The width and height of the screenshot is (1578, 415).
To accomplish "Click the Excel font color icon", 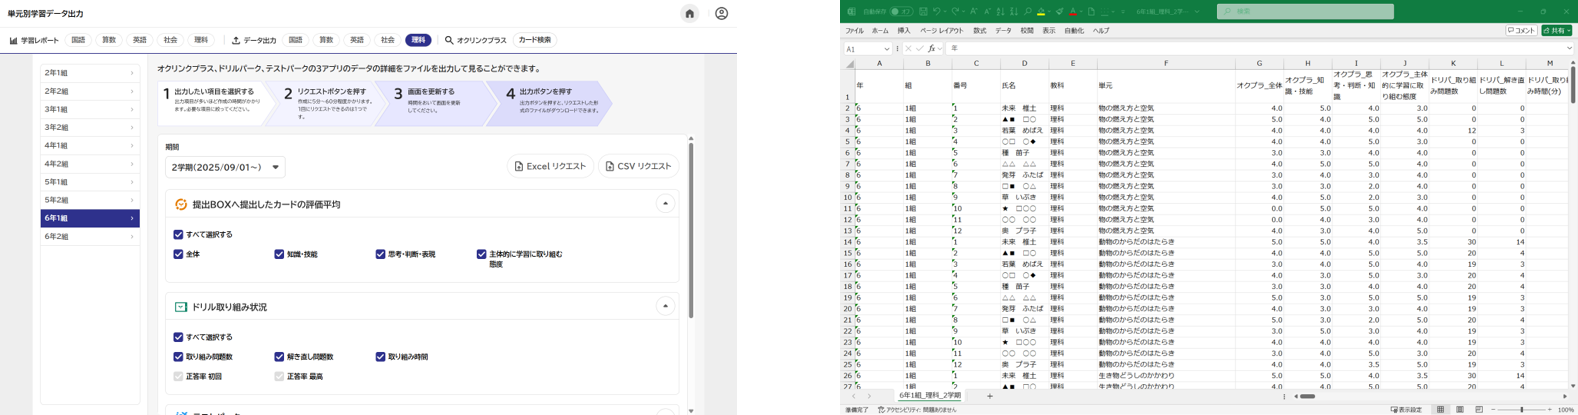I will pyautogui.click(x=1073, y=12).
